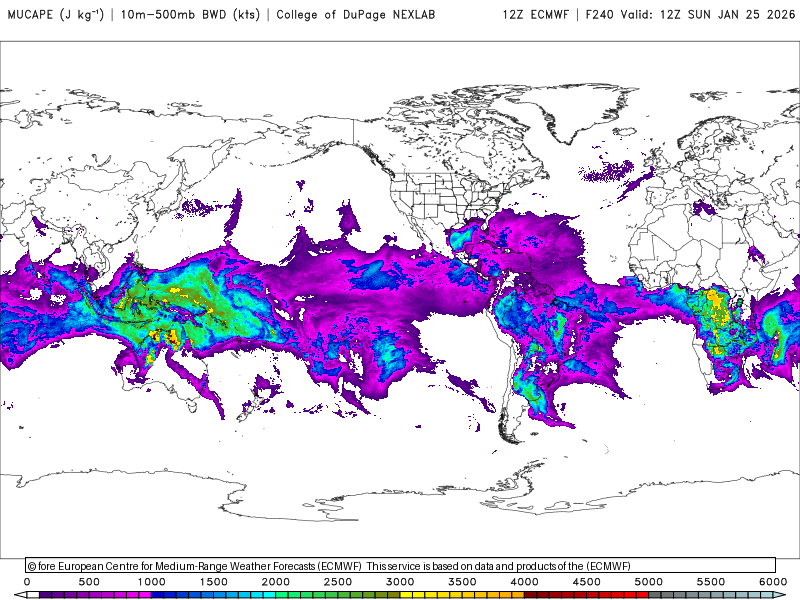800x600 pixels.
Task: Click the 1500 label on the color scale
Action: (213, 582)
